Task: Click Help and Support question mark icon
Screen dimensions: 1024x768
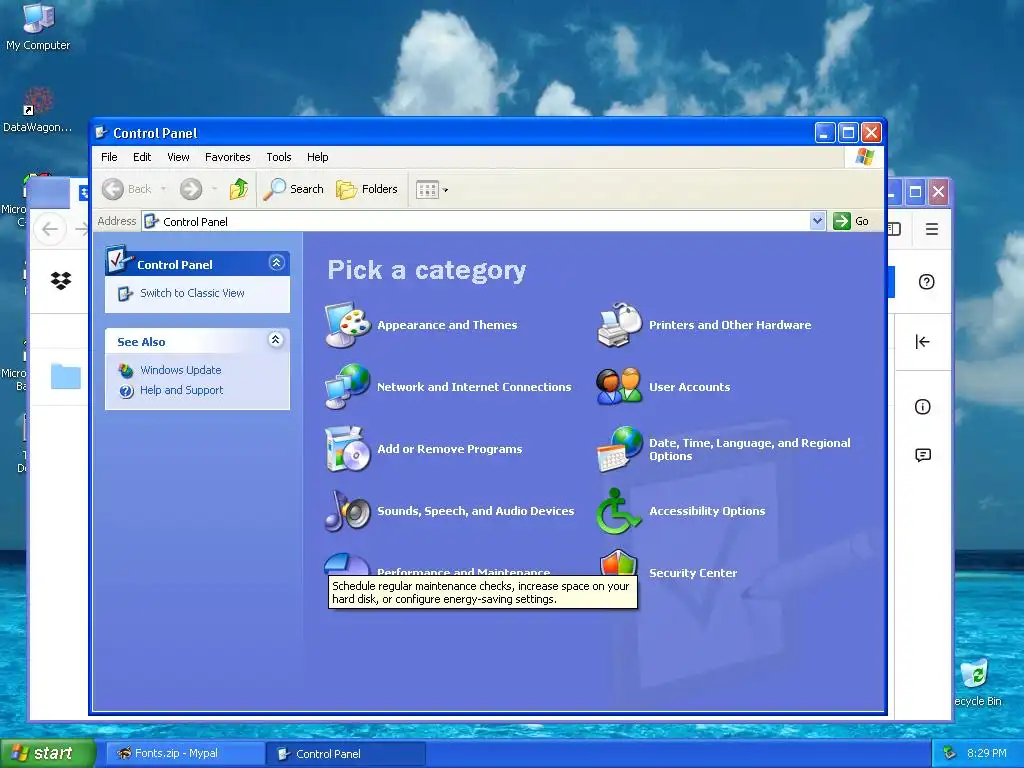Action: [x=126, y=391]
